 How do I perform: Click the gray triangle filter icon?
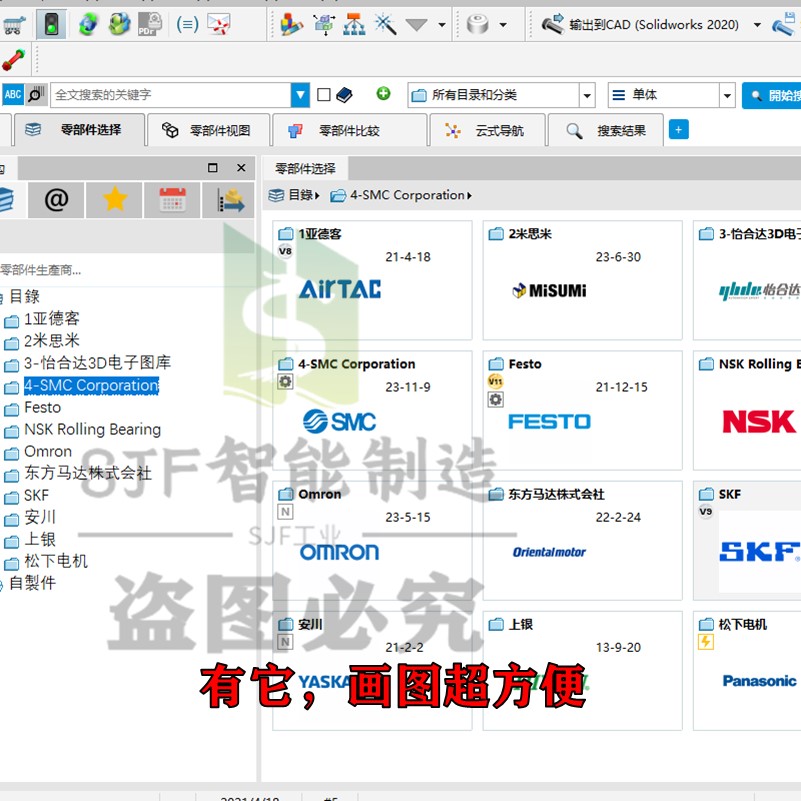[416, 24]
